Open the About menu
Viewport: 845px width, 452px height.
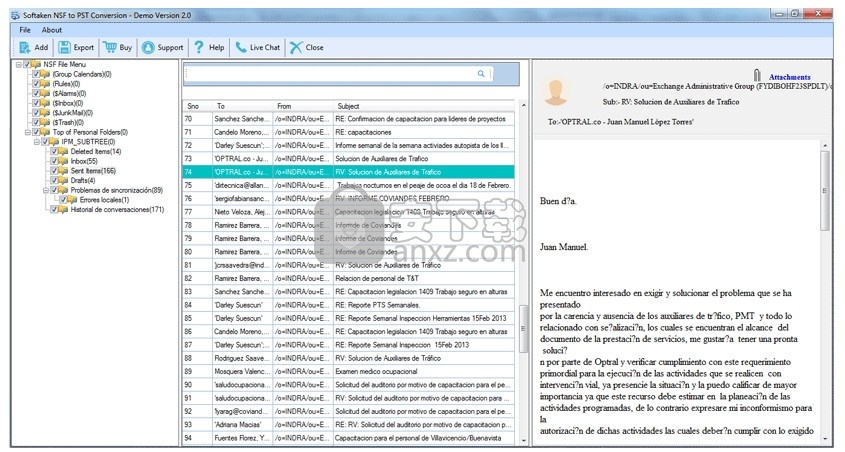[x=52, y=30]
